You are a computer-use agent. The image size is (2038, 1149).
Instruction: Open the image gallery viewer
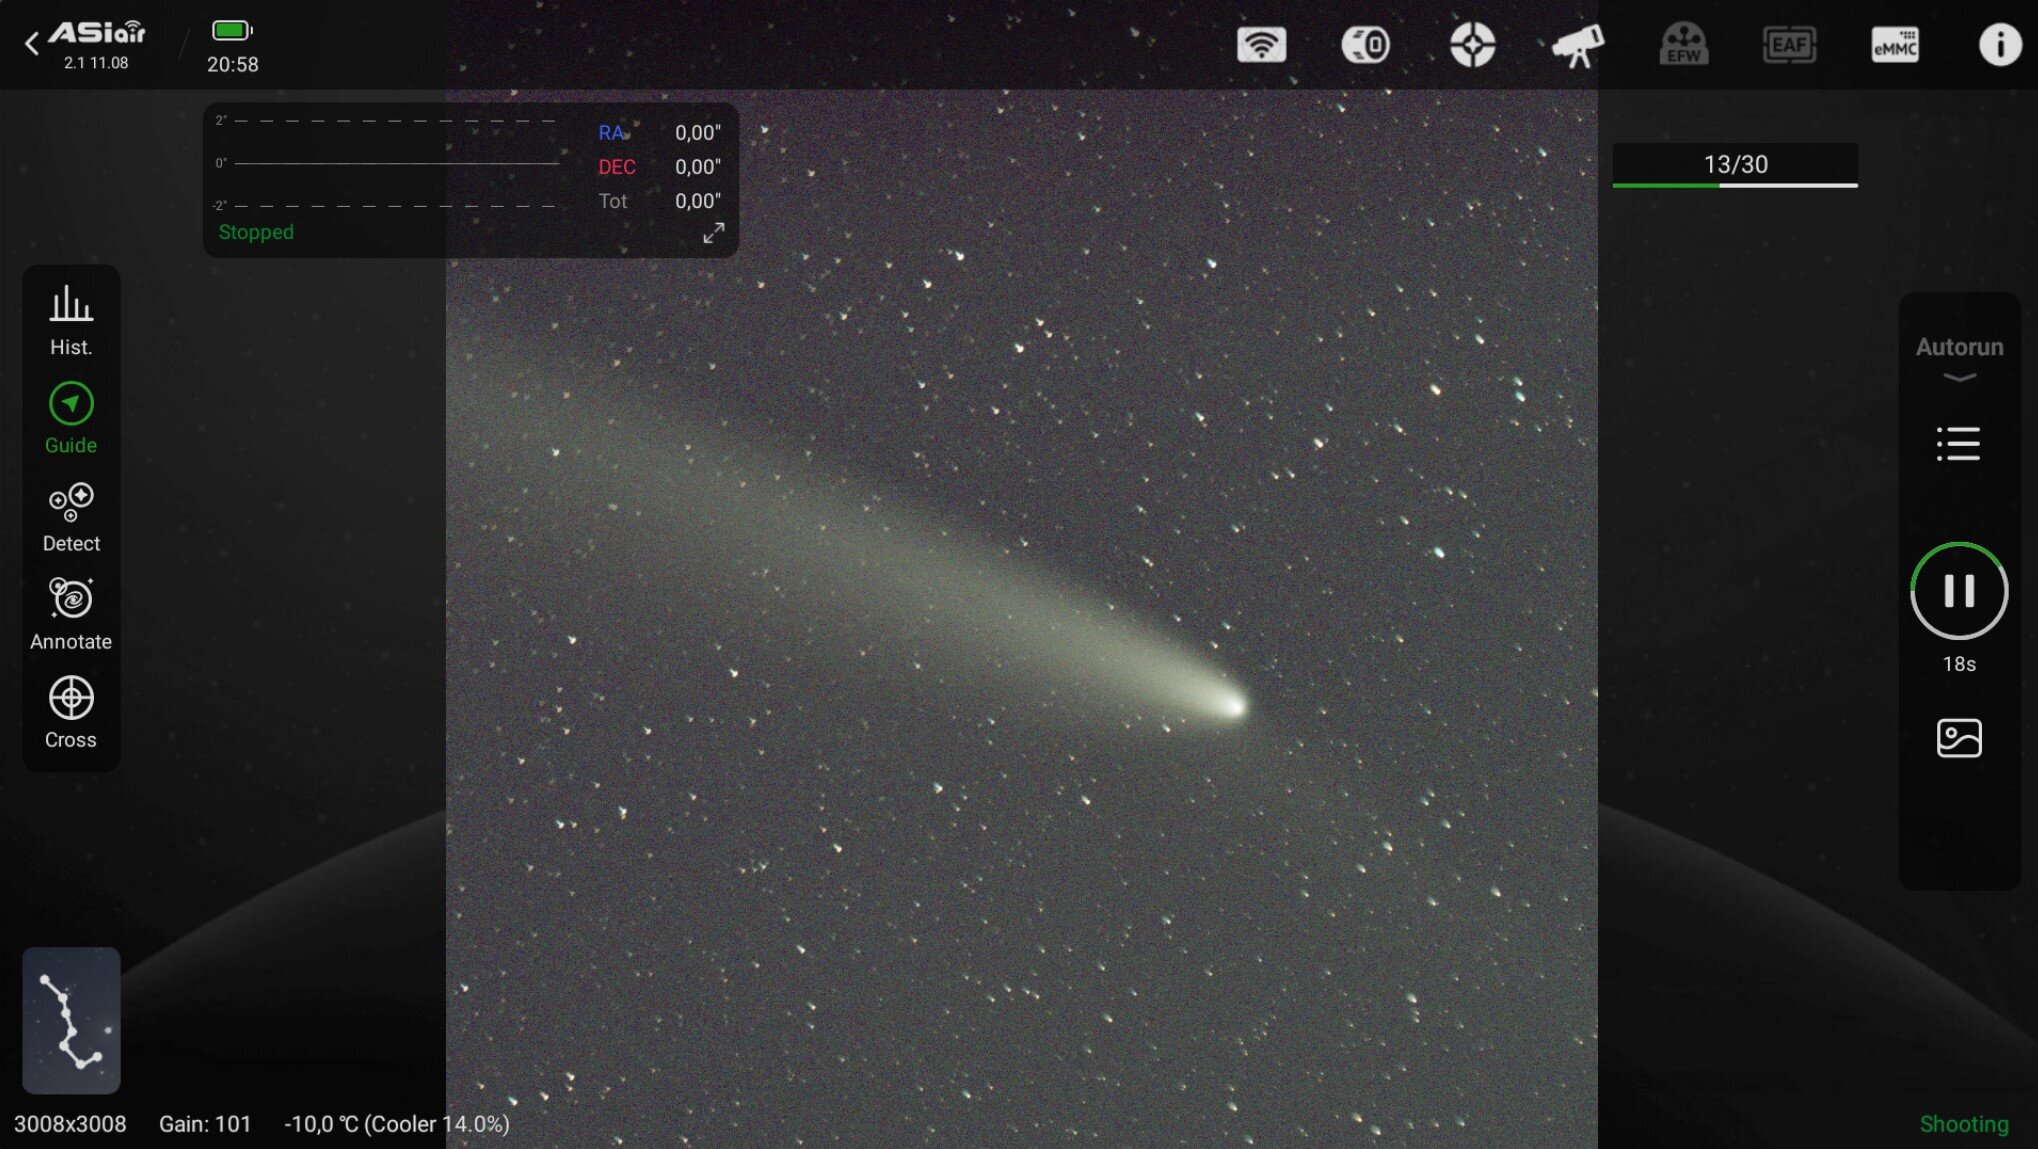[1958, 738]
